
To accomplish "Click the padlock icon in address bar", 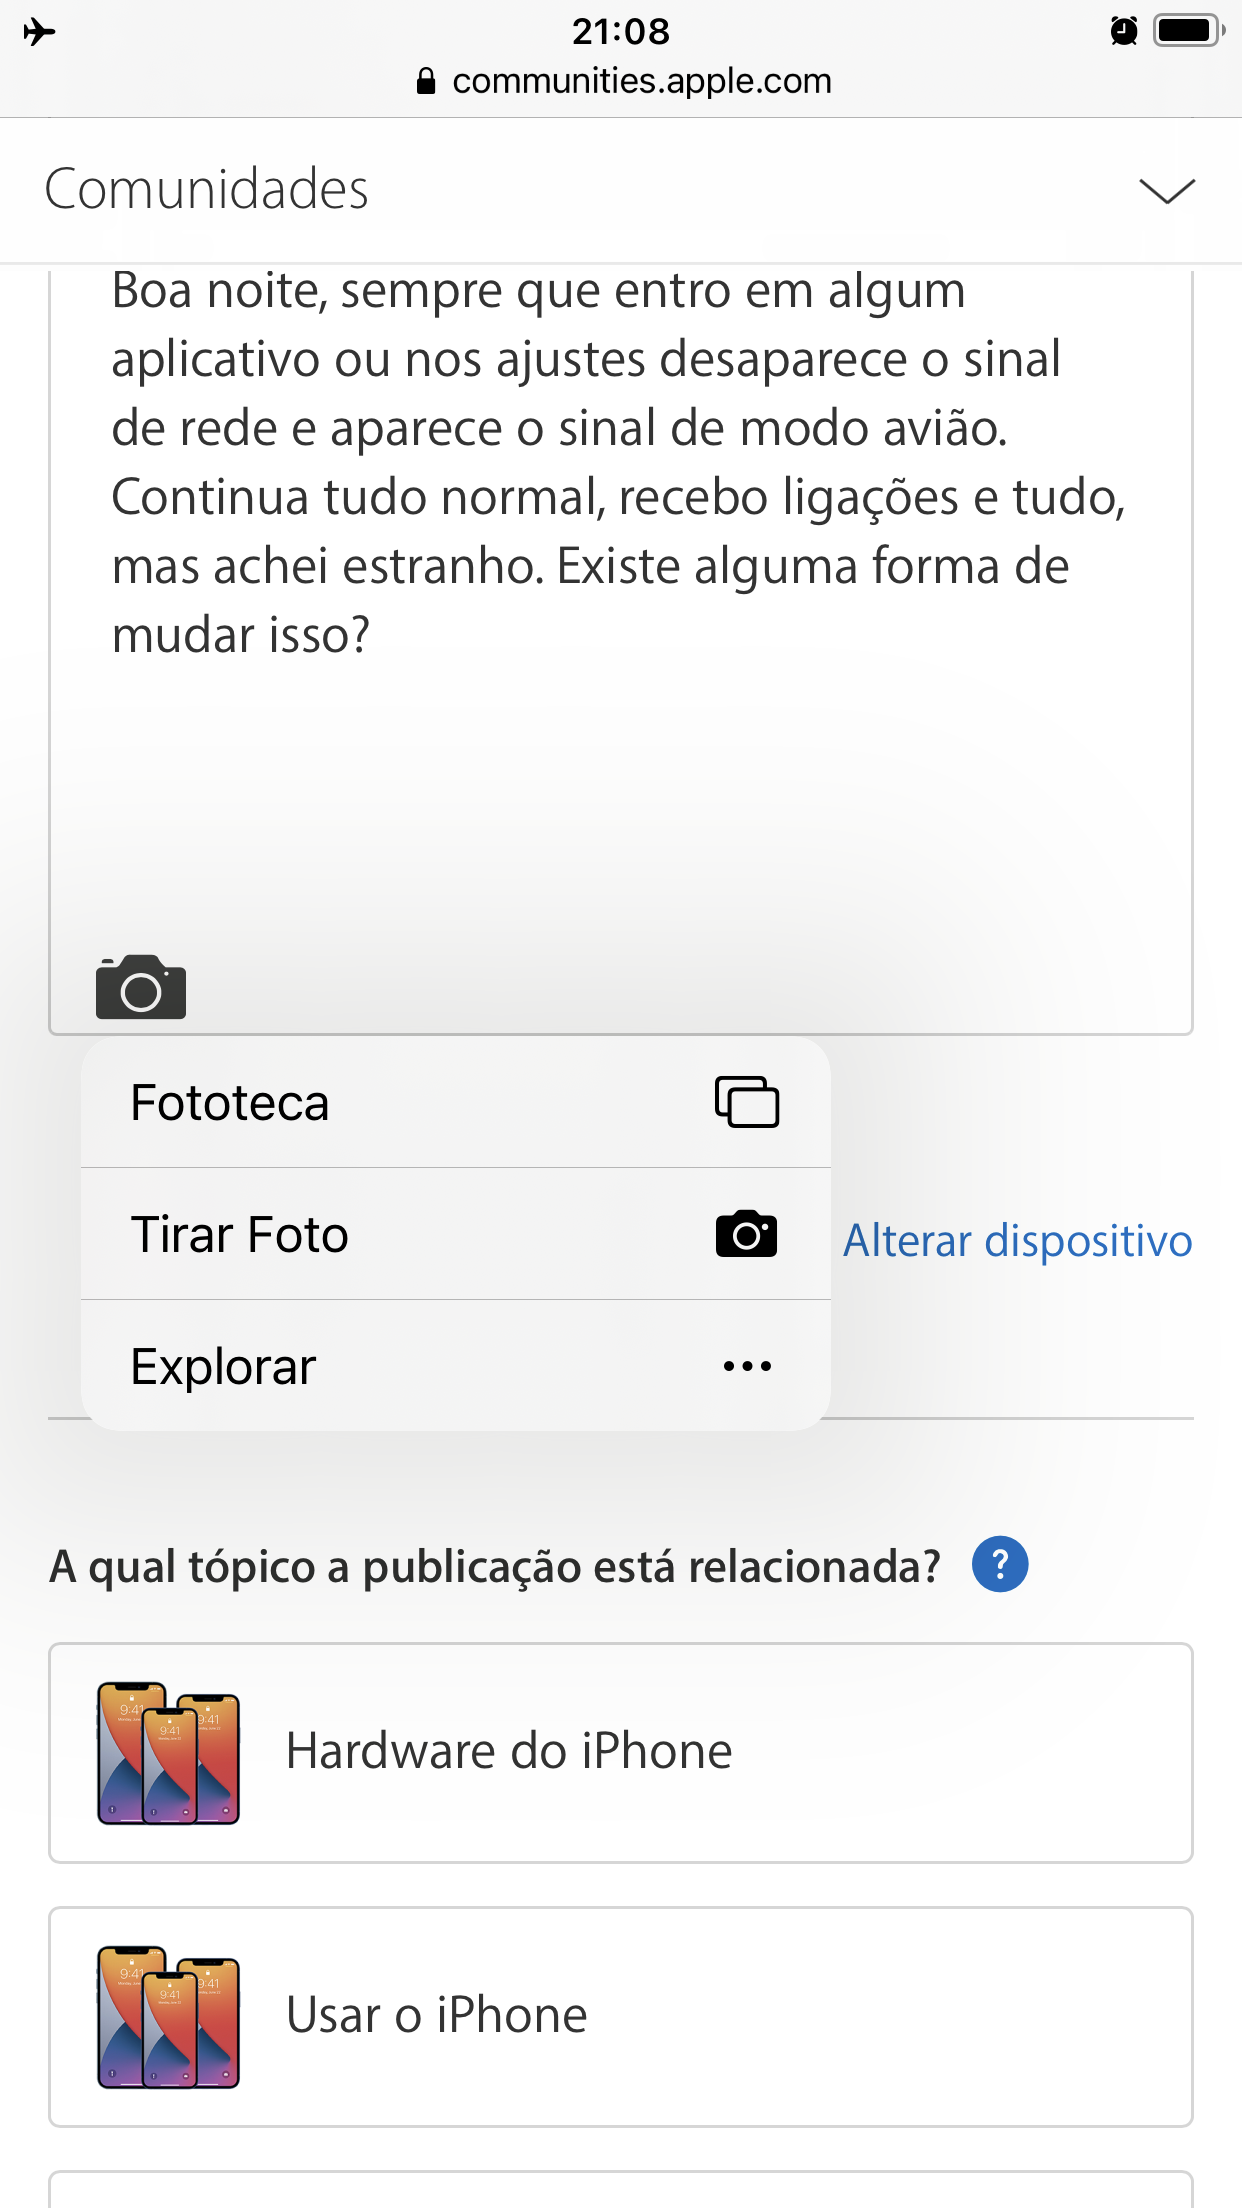I will 426,81.
